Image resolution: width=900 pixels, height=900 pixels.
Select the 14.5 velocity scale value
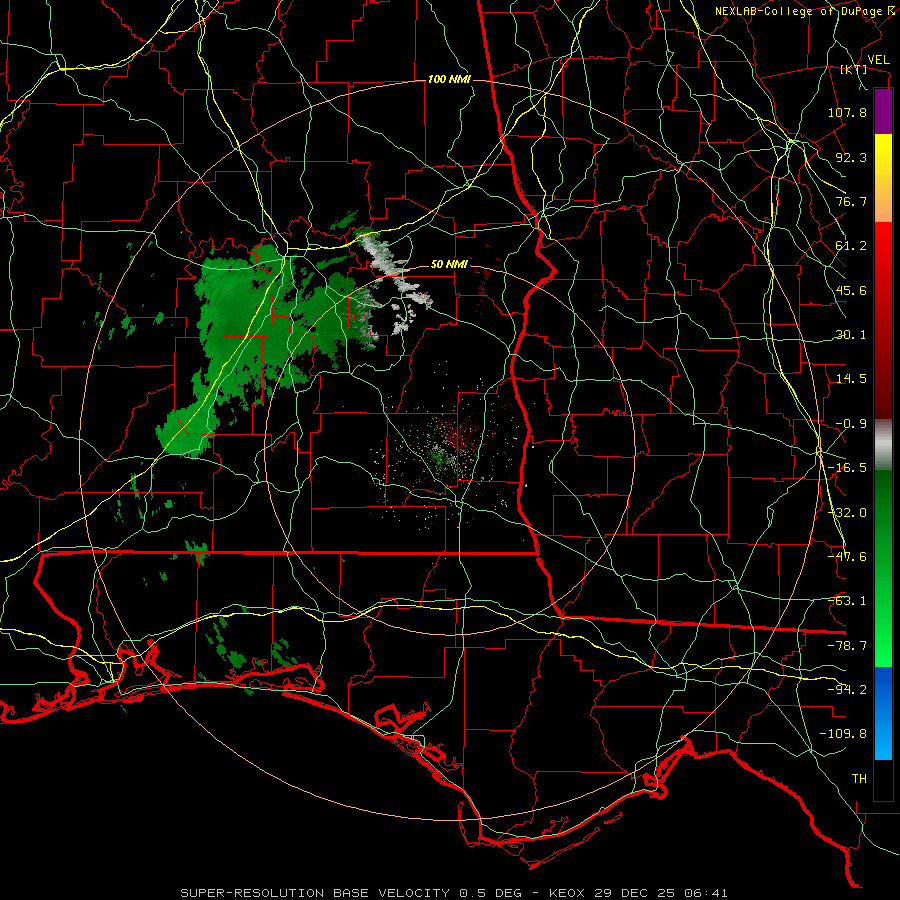851,379
